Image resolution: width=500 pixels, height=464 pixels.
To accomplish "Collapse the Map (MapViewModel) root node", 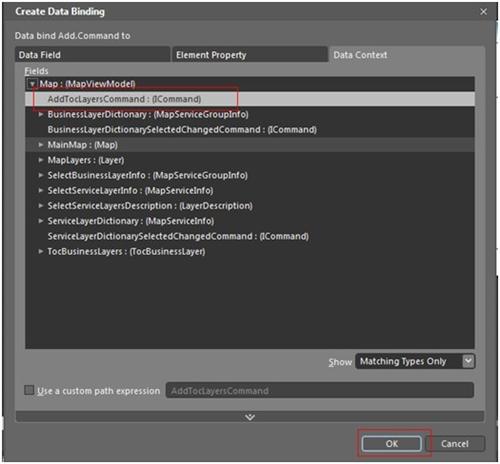I will [32, 84].
